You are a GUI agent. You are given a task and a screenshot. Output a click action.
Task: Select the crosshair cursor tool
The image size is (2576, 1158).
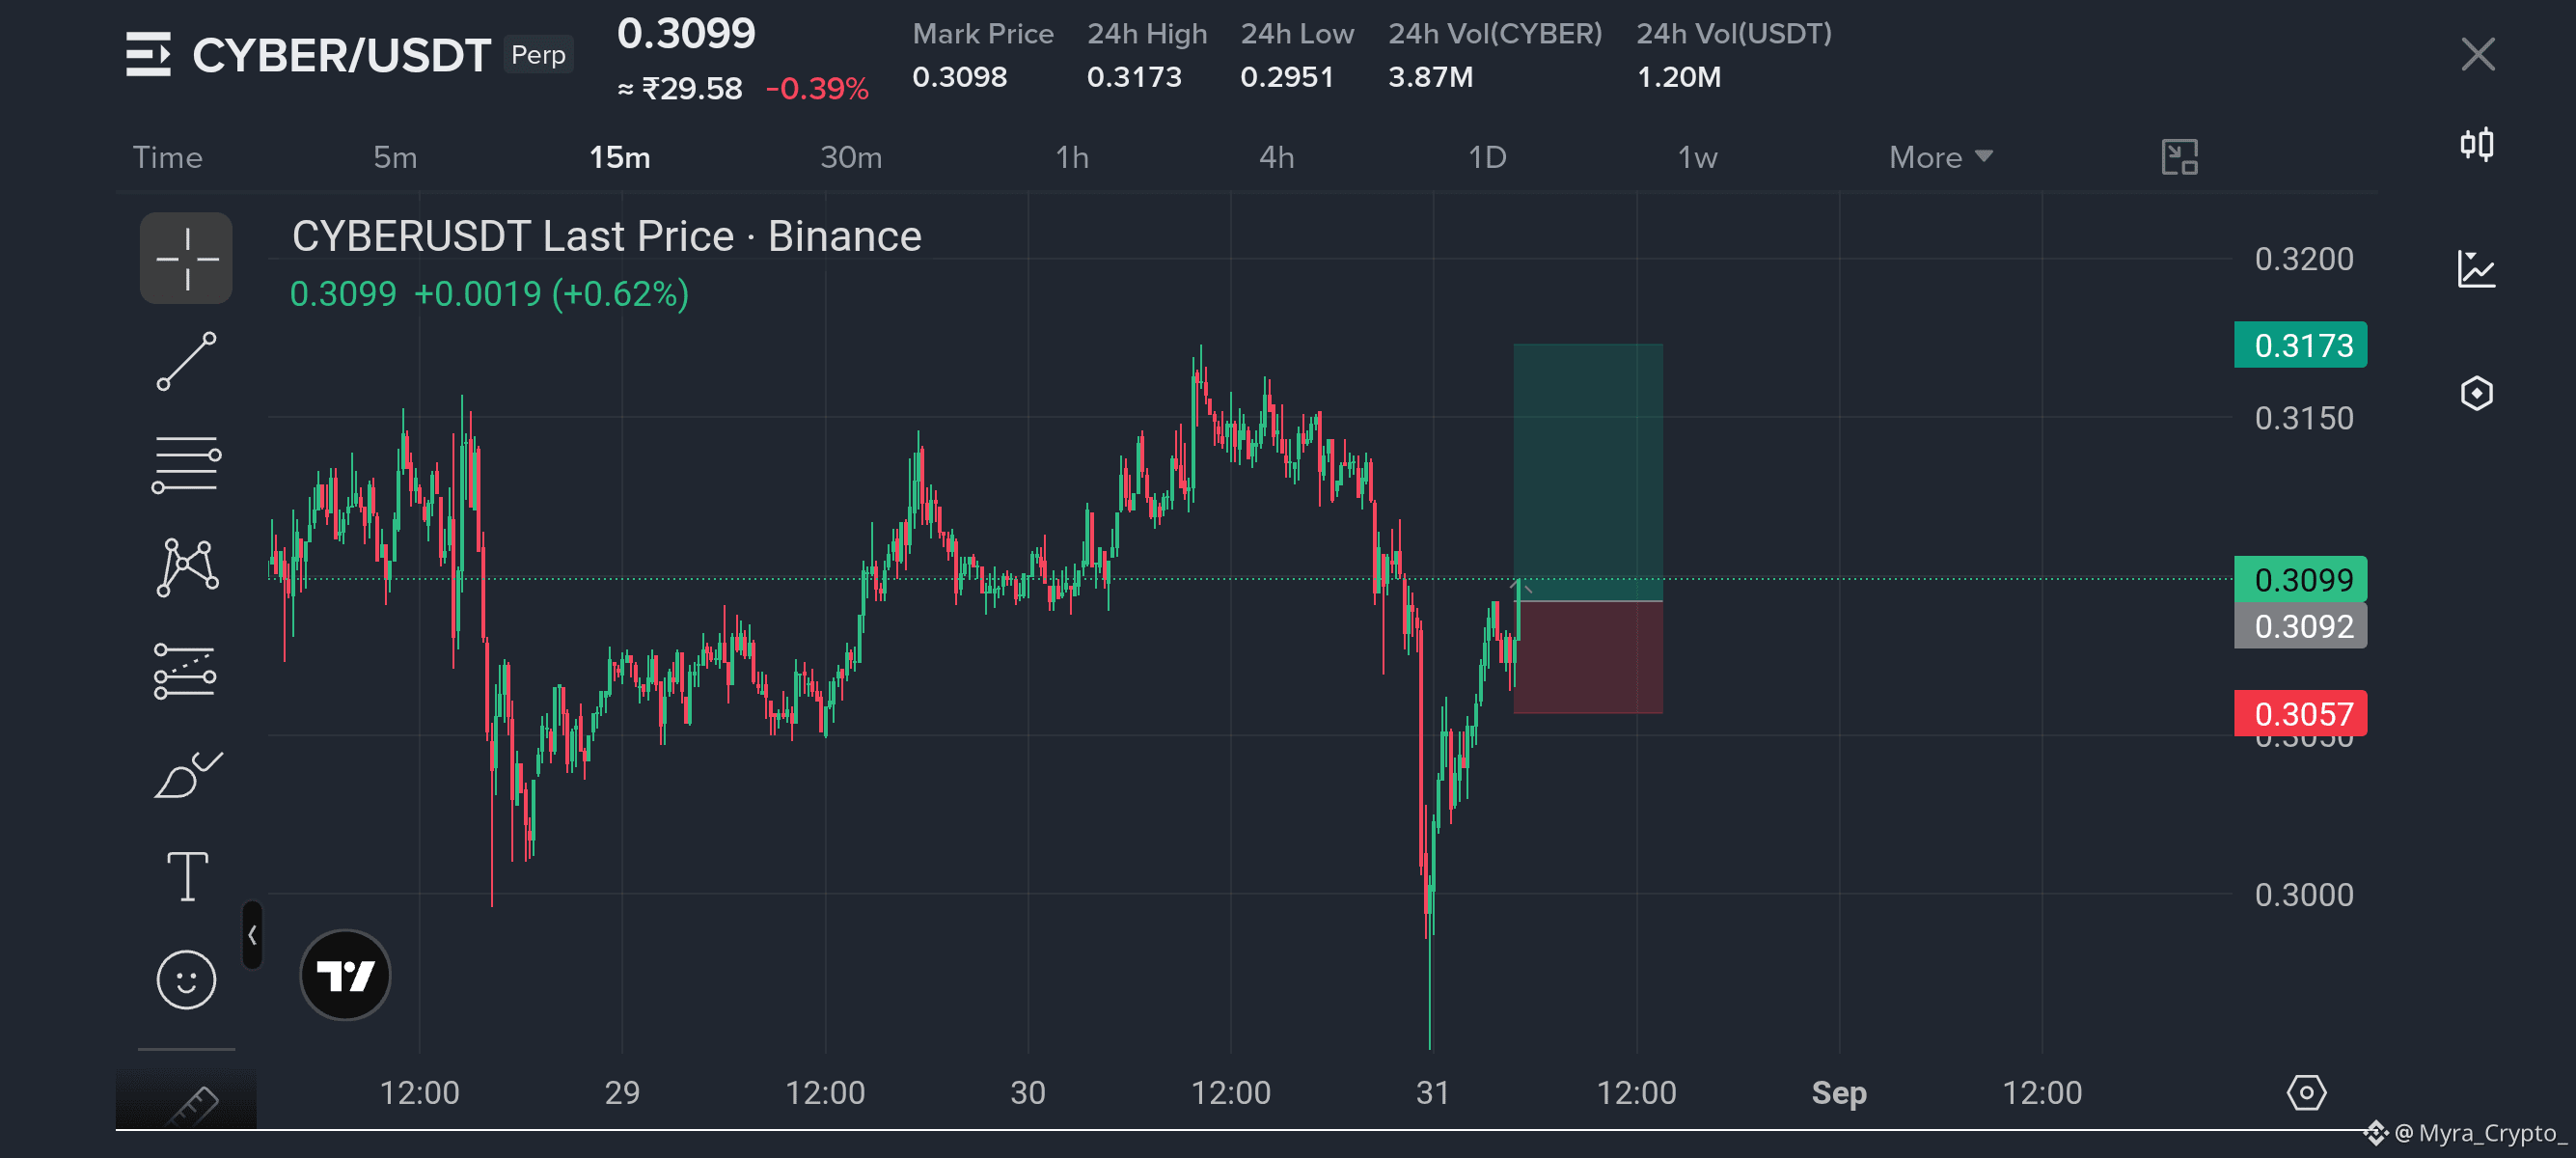tap(186, 258)
